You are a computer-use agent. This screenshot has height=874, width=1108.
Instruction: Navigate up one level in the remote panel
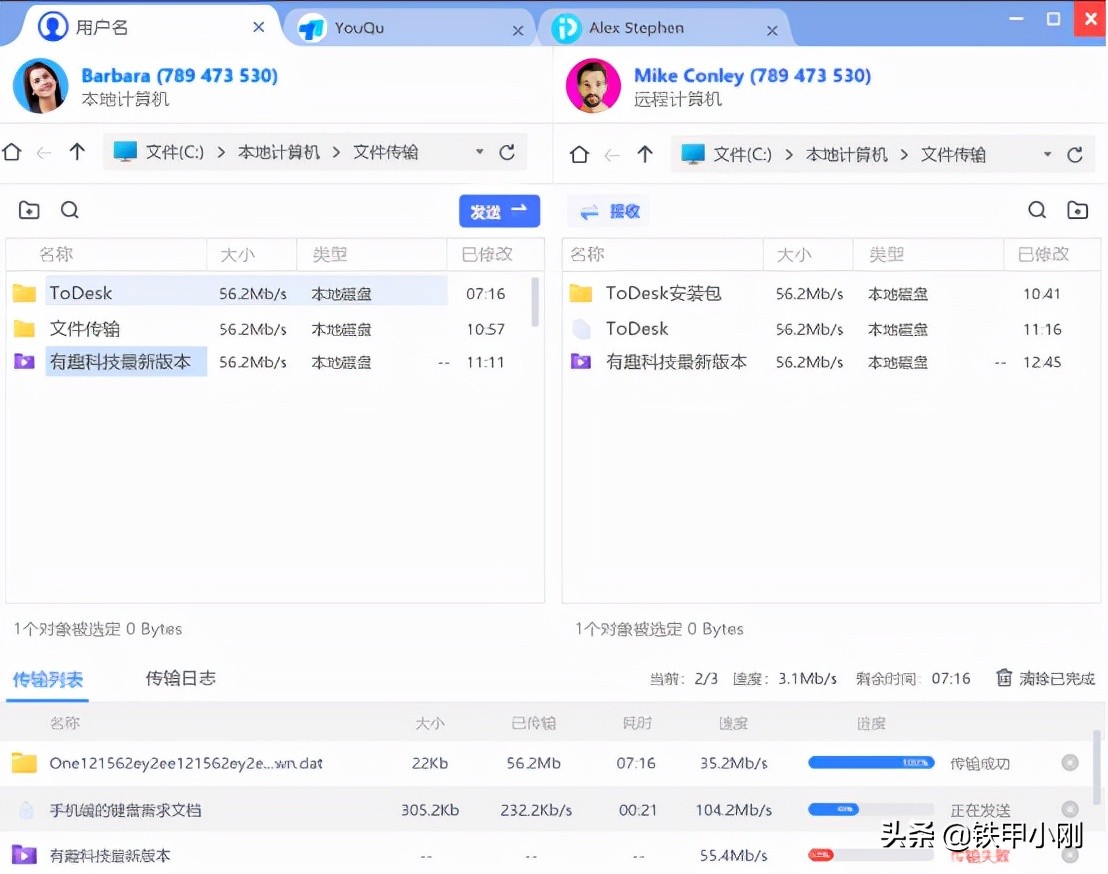(645, 152)
